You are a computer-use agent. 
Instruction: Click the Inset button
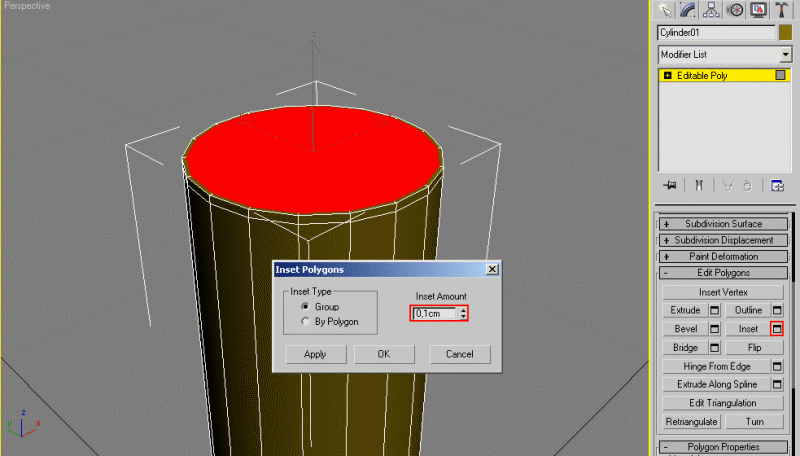[x=748, y=329]
